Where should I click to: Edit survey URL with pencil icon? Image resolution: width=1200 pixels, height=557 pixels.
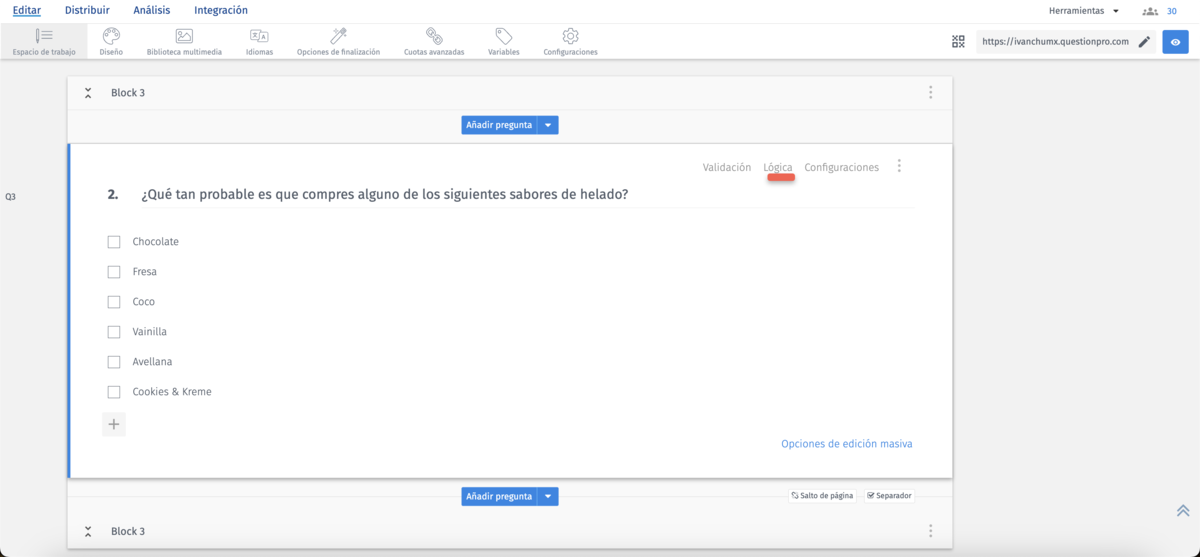point(1144,42)
